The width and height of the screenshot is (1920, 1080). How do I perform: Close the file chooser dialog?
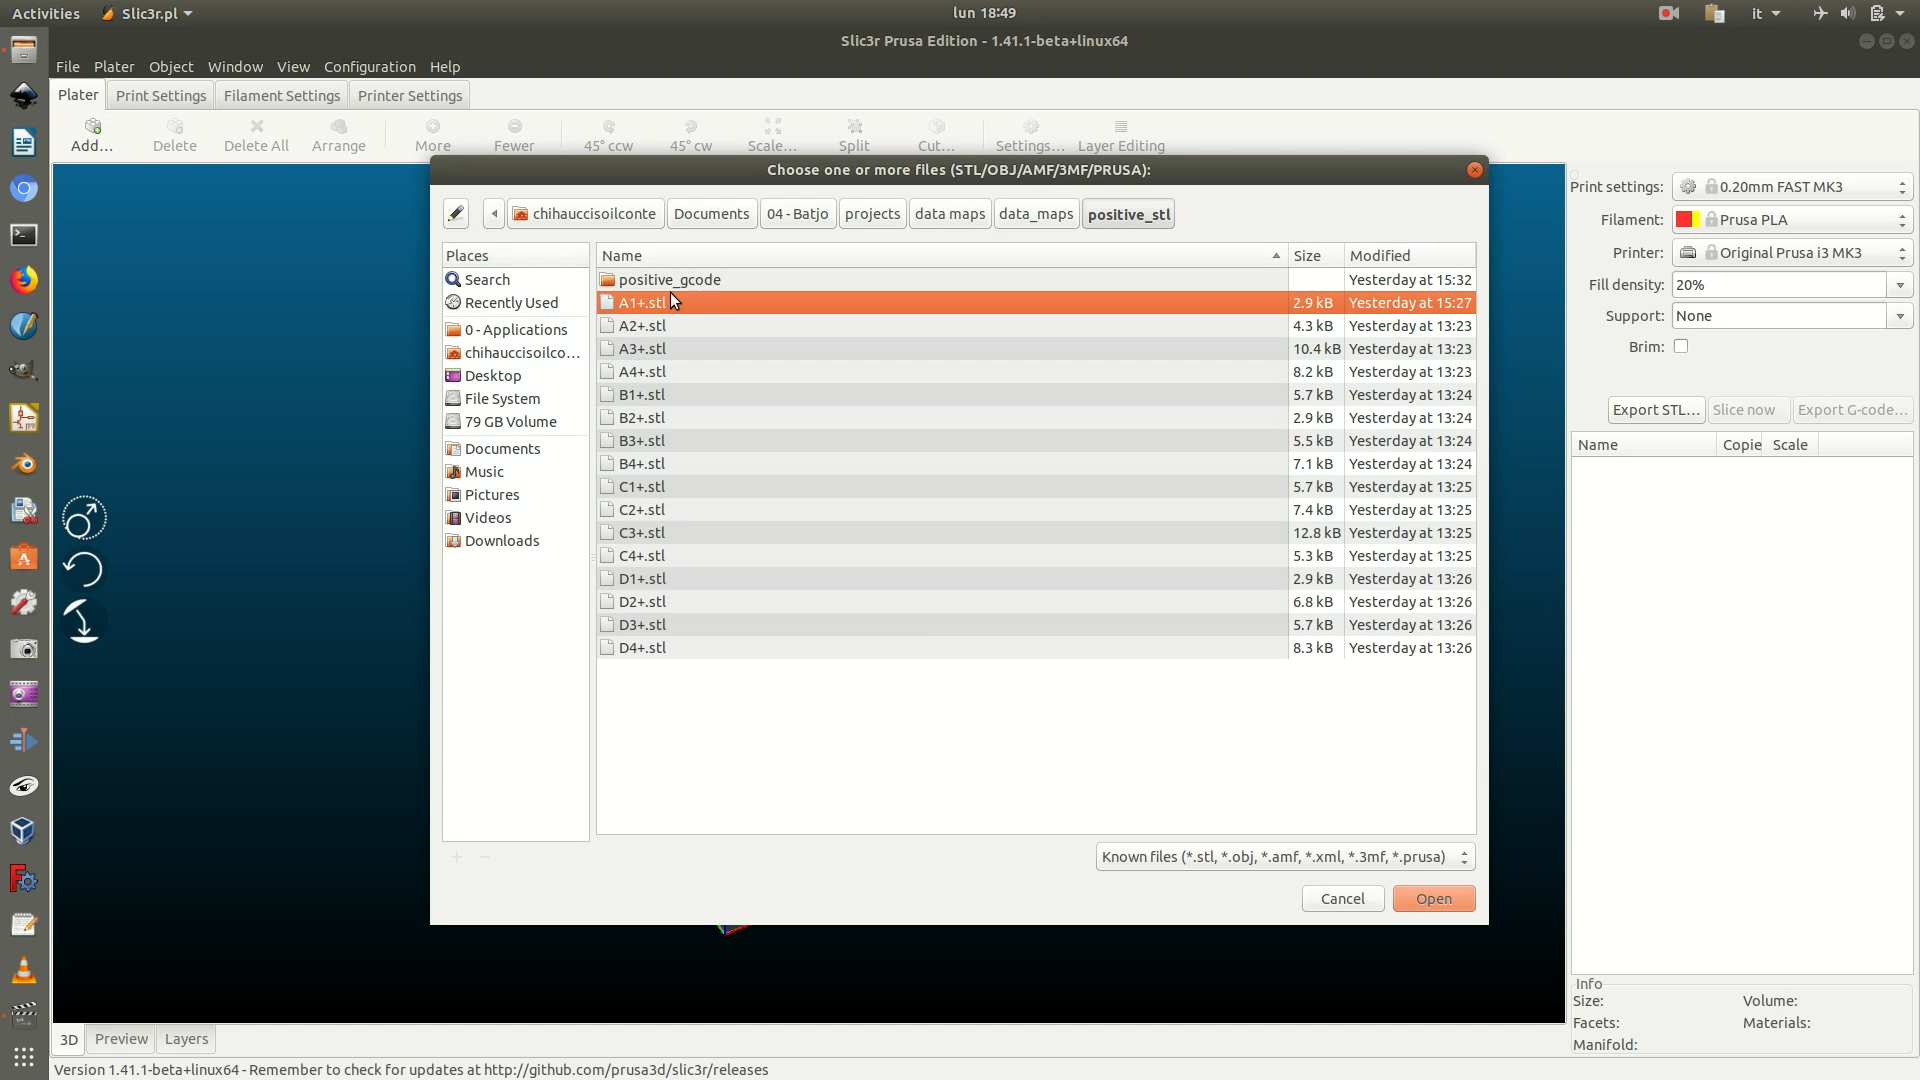click(1474, 170)
